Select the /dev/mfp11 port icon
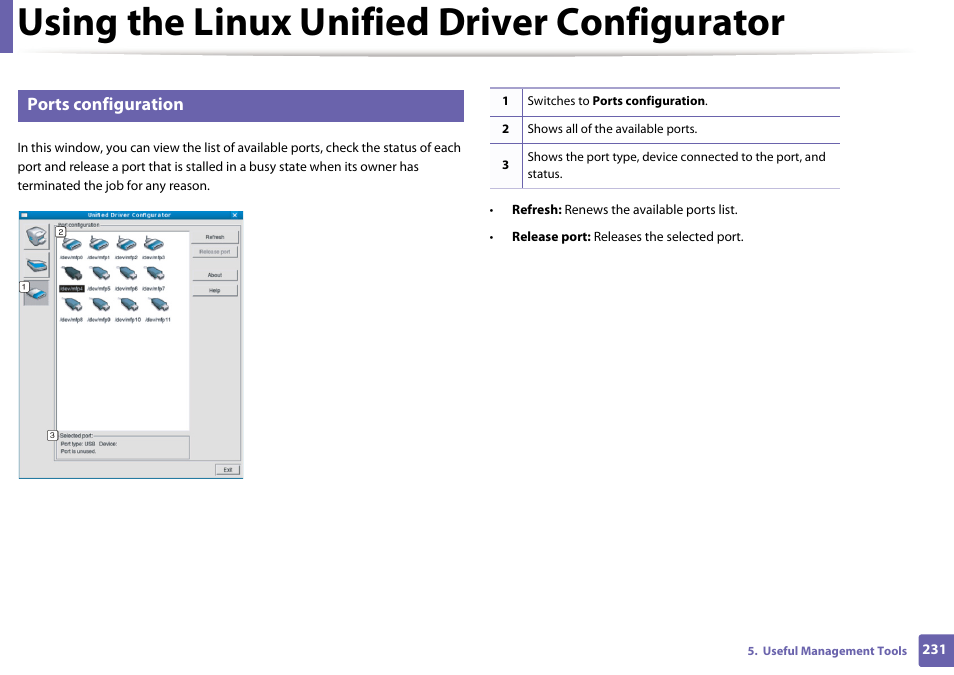The width and height of the screenshot is (954, 675). [151, 305]
